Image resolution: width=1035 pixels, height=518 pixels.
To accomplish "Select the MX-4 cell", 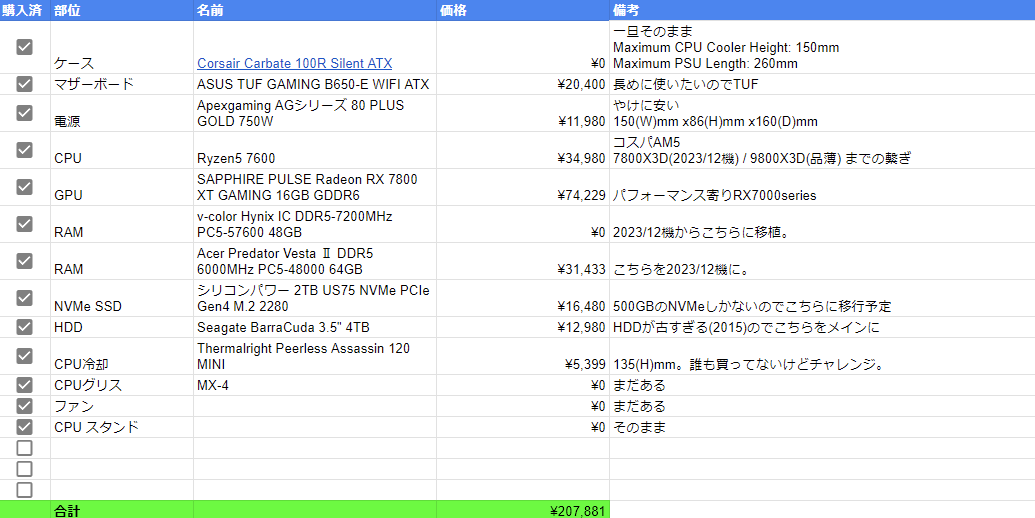I will [315, 385].
